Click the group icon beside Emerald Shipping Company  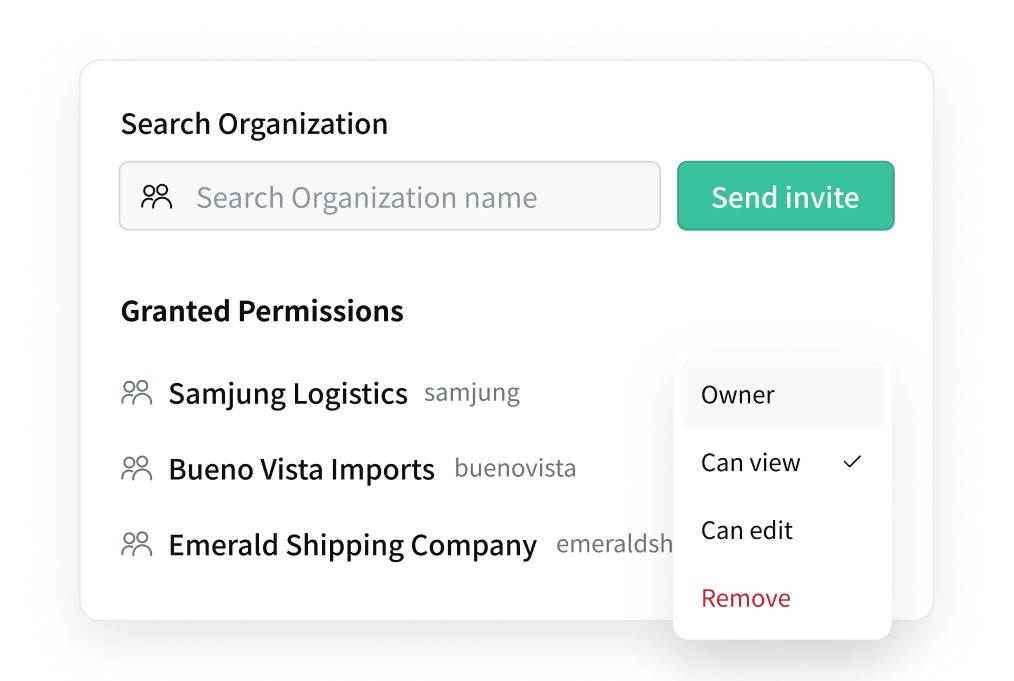[x=136, y=544]
